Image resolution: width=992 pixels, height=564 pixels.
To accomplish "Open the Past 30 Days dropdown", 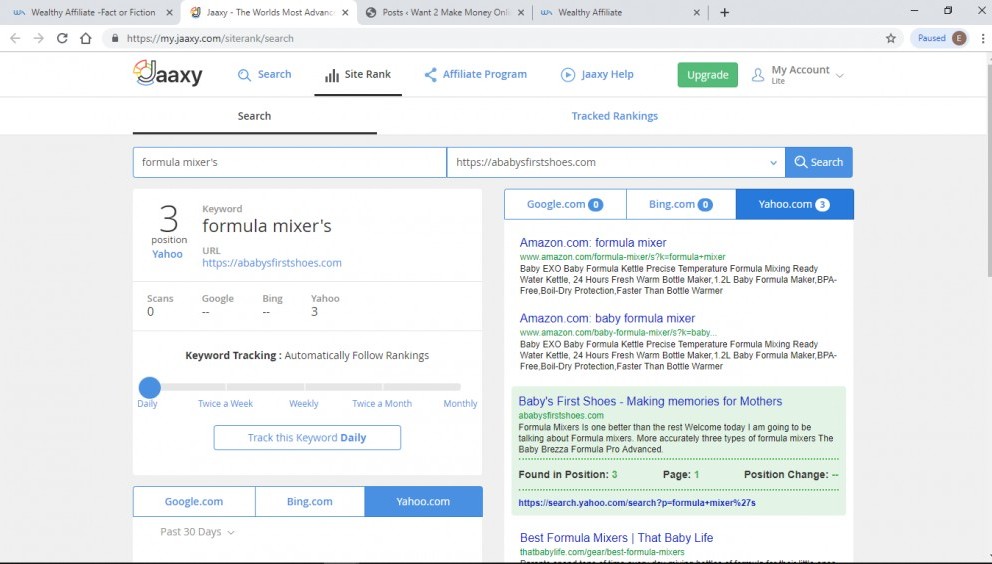I will click(197, 532).
